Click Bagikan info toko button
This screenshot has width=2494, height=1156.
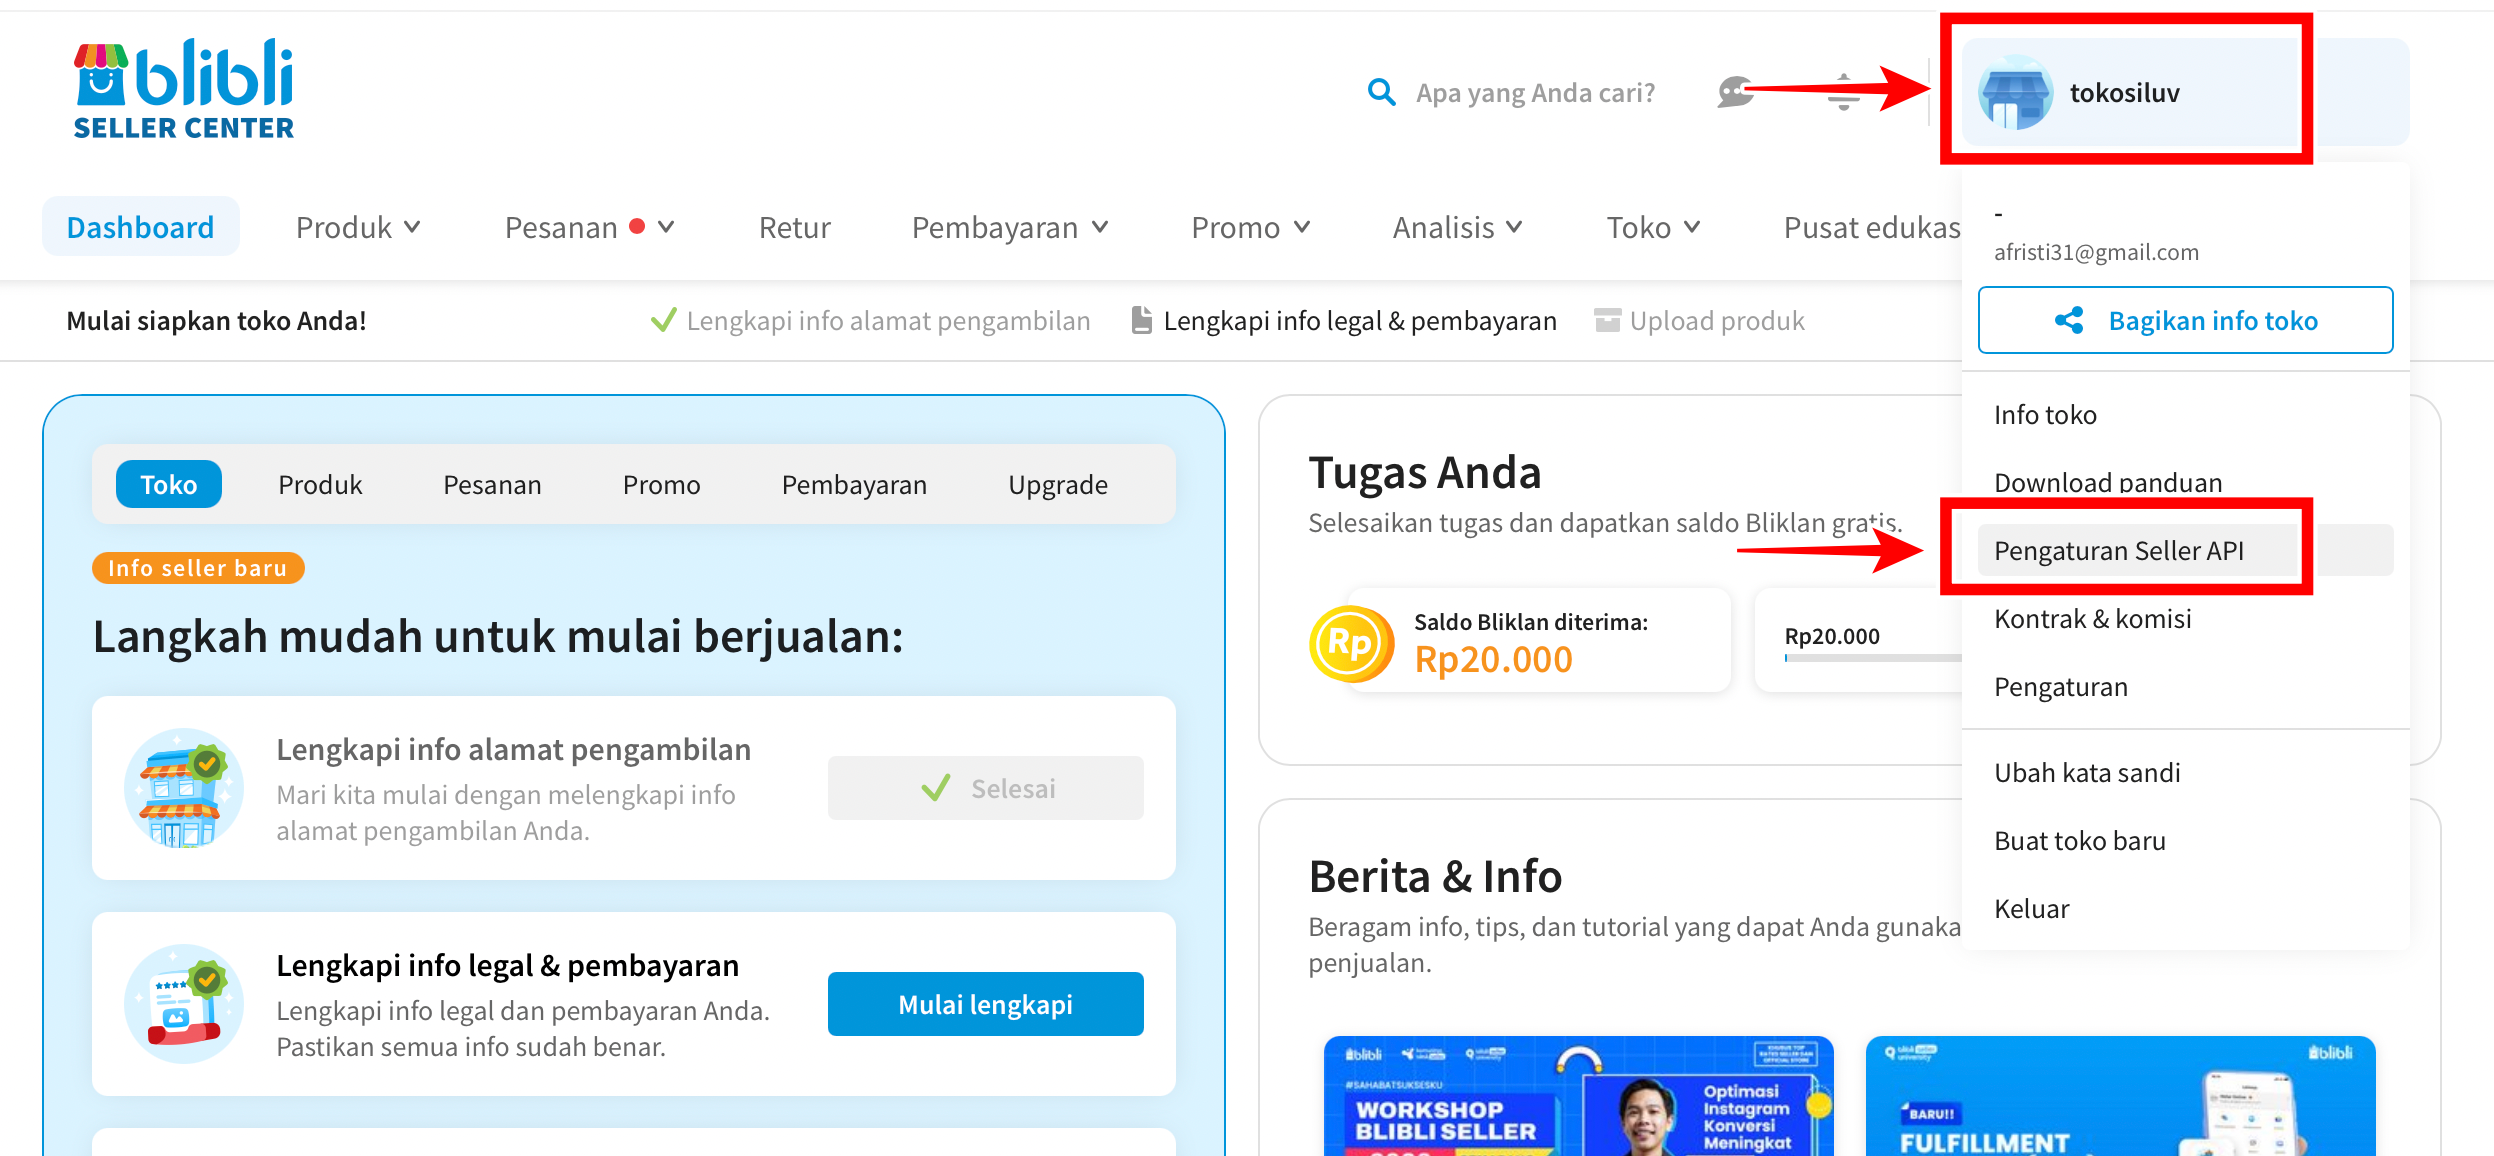coord(2185,320)
